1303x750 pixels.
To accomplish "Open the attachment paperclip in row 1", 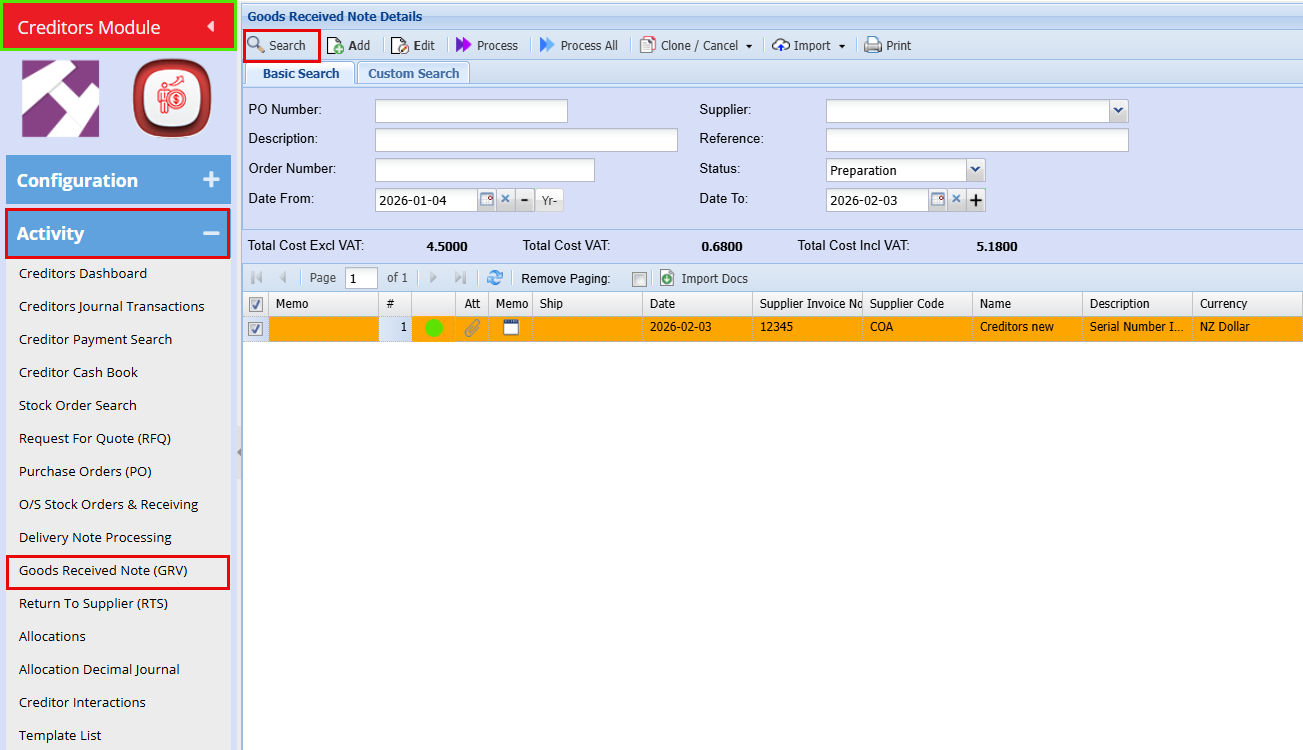I will coord(472,328).
